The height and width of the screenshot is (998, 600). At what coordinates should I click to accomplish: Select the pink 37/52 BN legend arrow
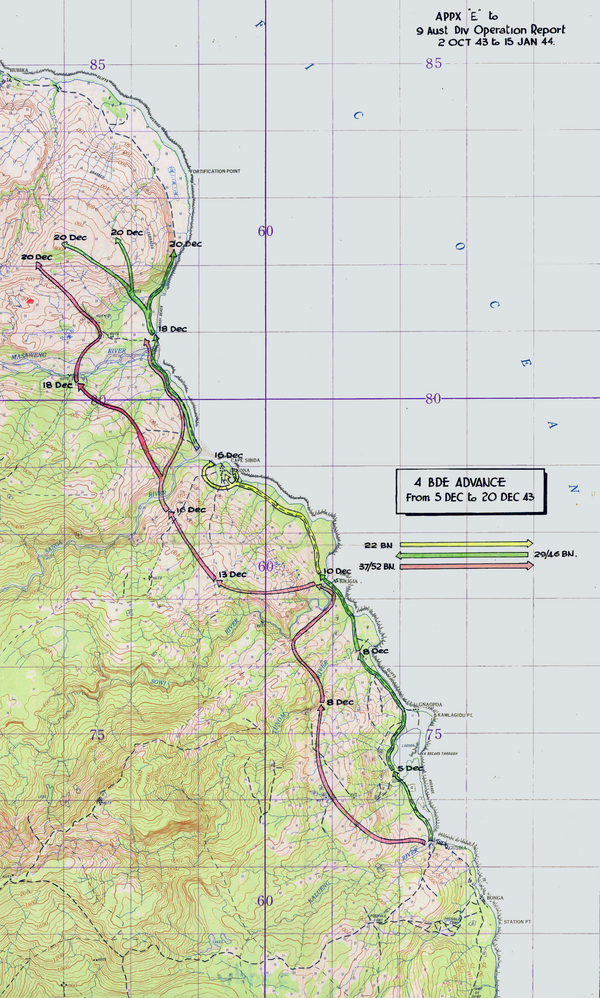click(x=466, y=567)
